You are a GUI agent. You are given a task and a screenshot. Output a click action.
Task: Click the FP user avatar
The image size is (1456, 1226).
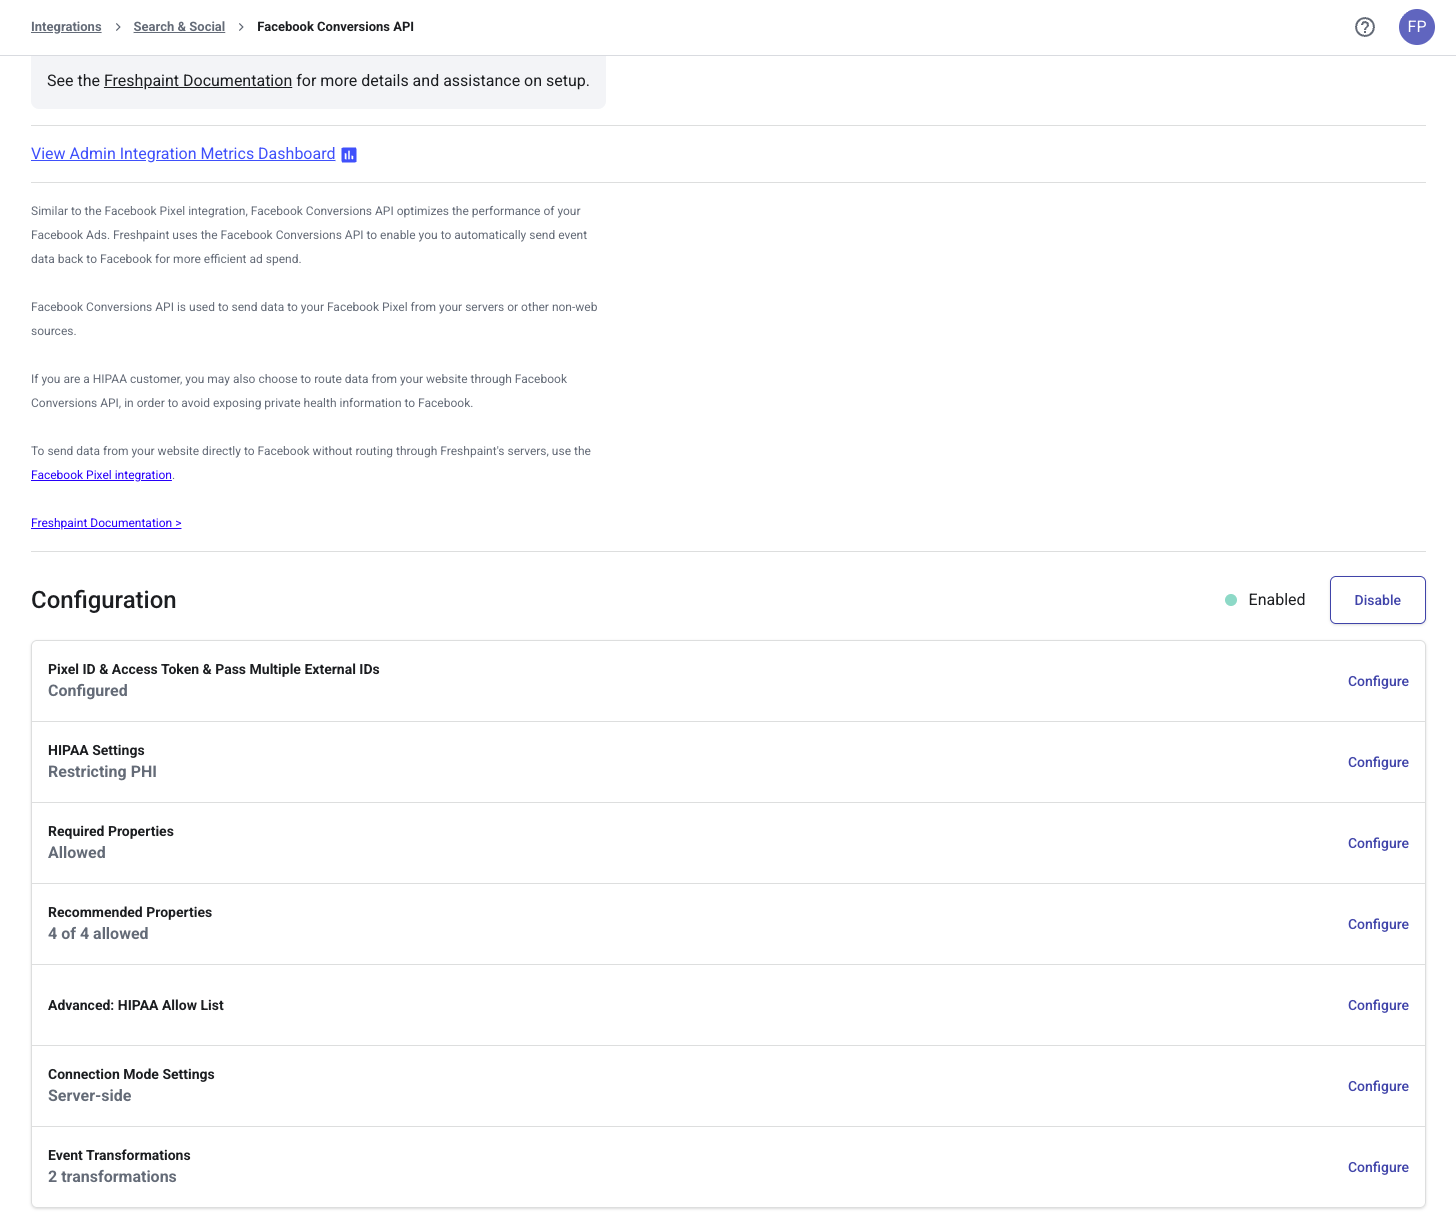(x=1416, y=27)
